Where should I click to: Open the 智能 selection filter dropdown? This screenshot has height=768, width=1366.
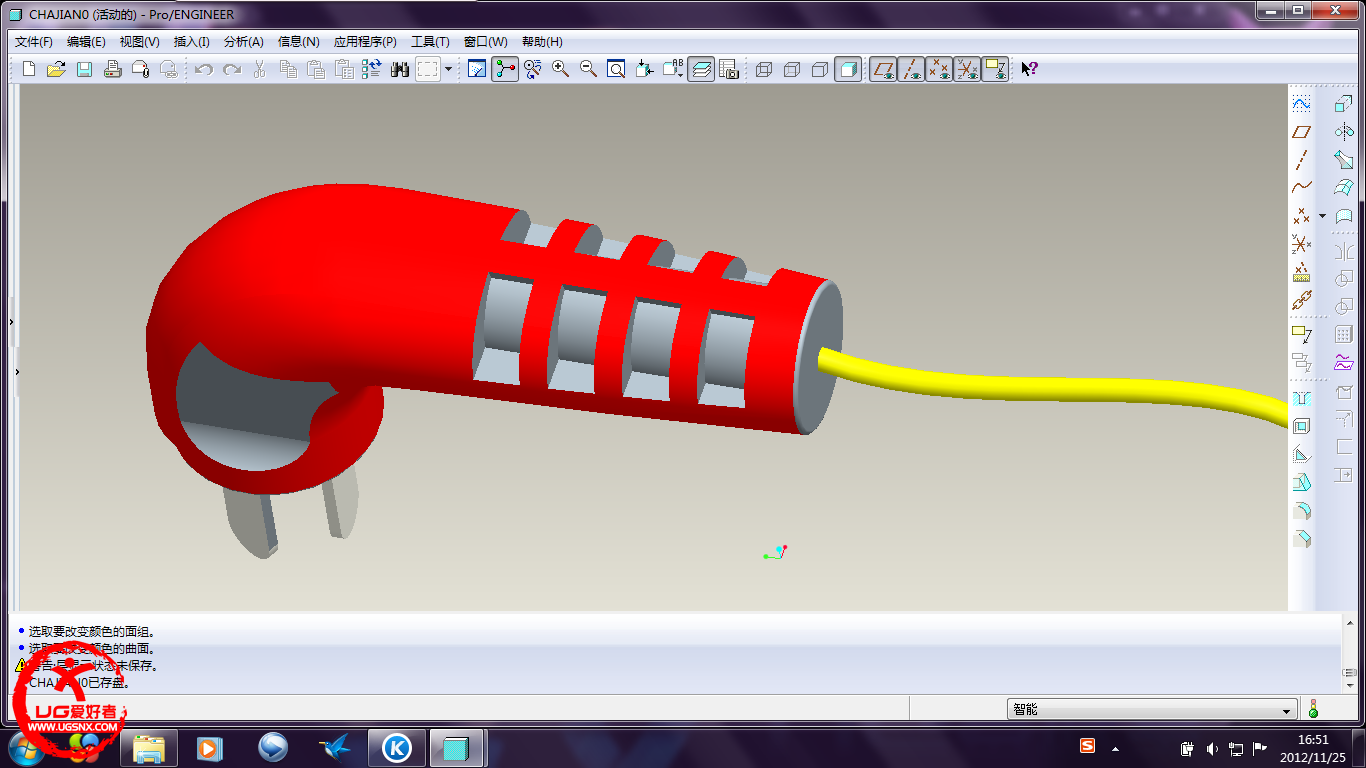click(1152, 709)
